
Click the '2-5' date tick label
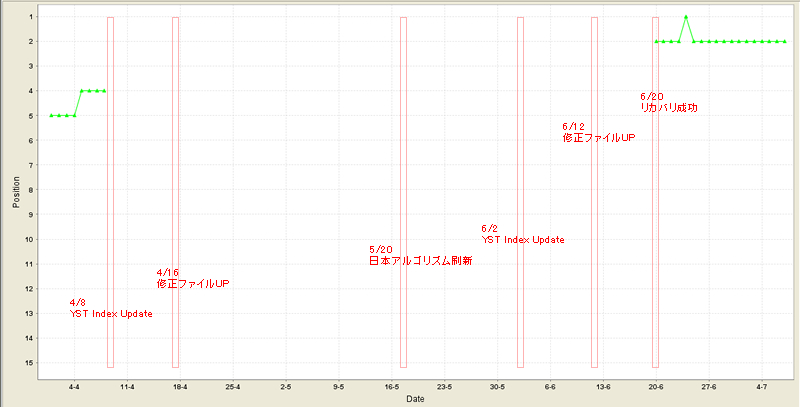coord(286,387)
